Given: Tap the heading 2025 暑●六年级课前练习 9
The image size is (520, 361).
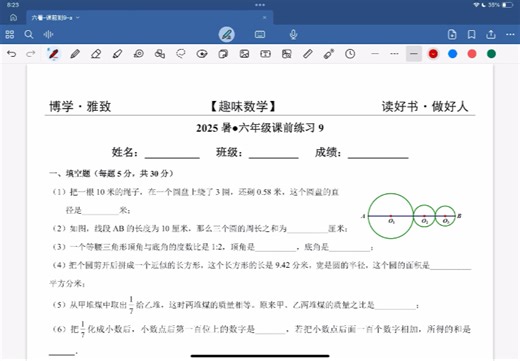Looking at the screenshot, I should (x=260, y=128).
